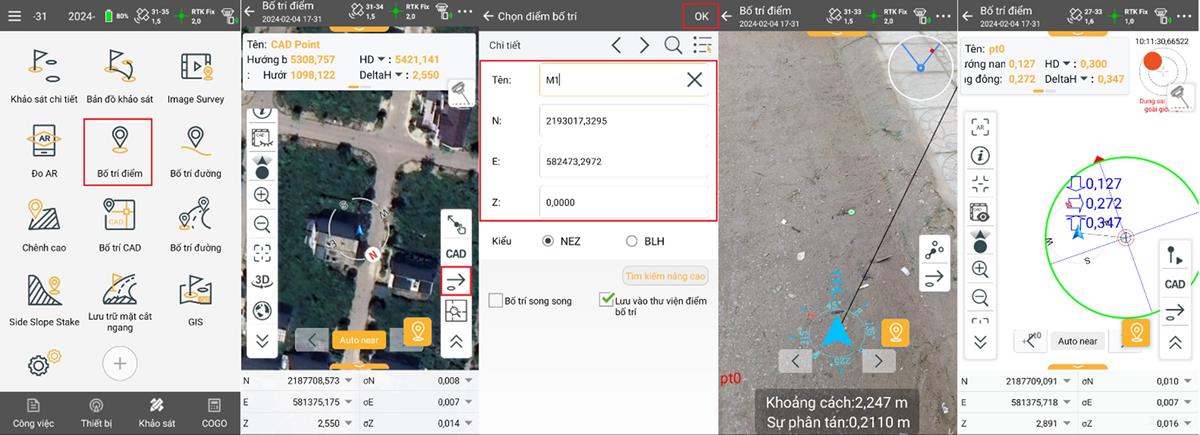Click the search magnifier in Chi tiết bar

point(673,45)
